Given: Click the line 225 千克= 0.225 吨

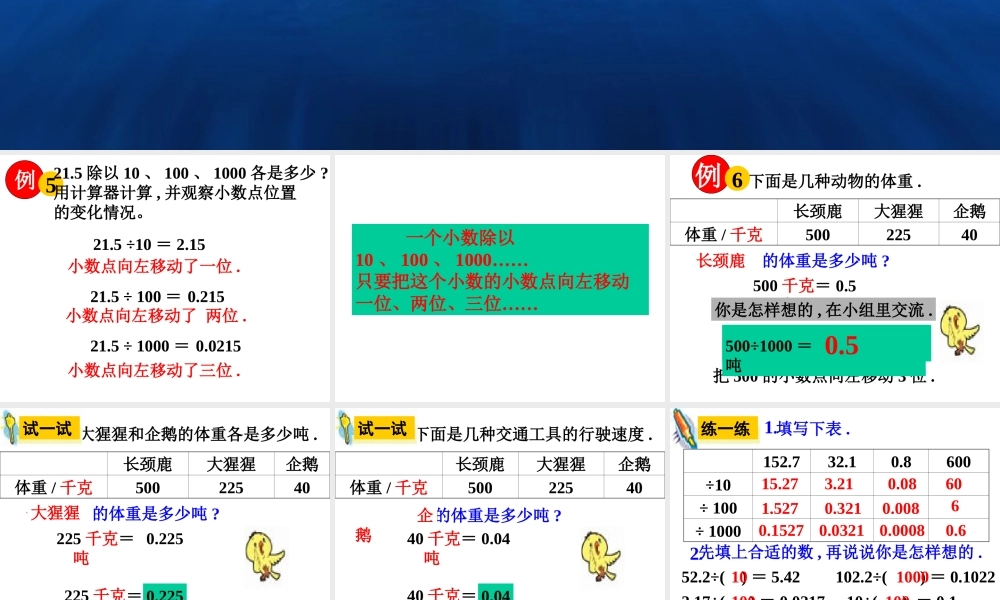Looking at the screenshot, I should 120,548.
